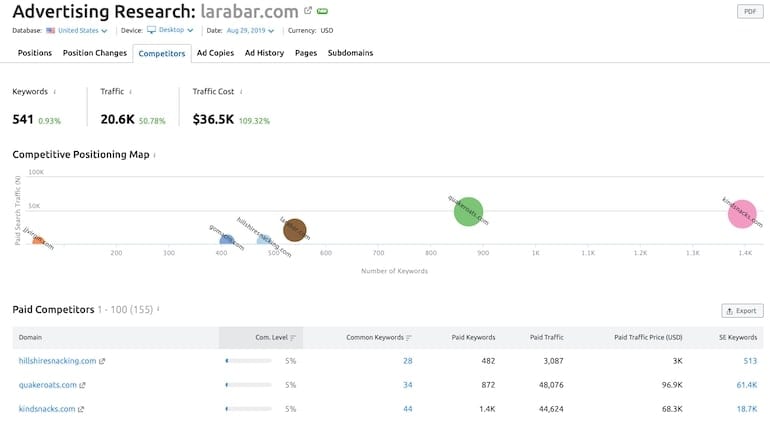Open quakeroats.com external link icon

[x=82, y=385]
